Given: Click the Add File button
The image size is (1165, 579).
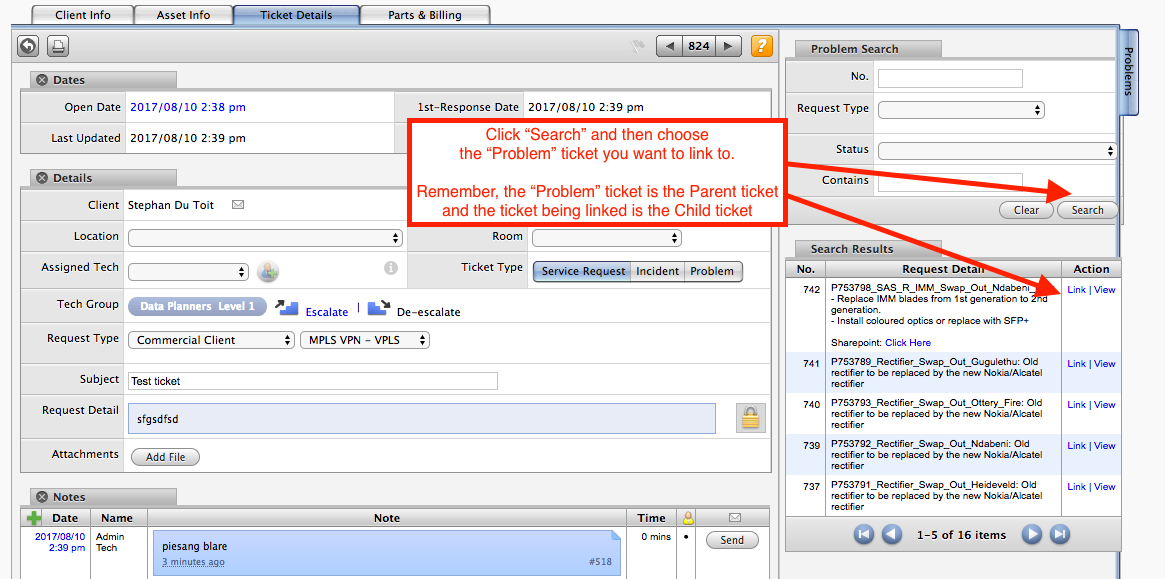Looking at the screenshot, I should tap(165, 457).
